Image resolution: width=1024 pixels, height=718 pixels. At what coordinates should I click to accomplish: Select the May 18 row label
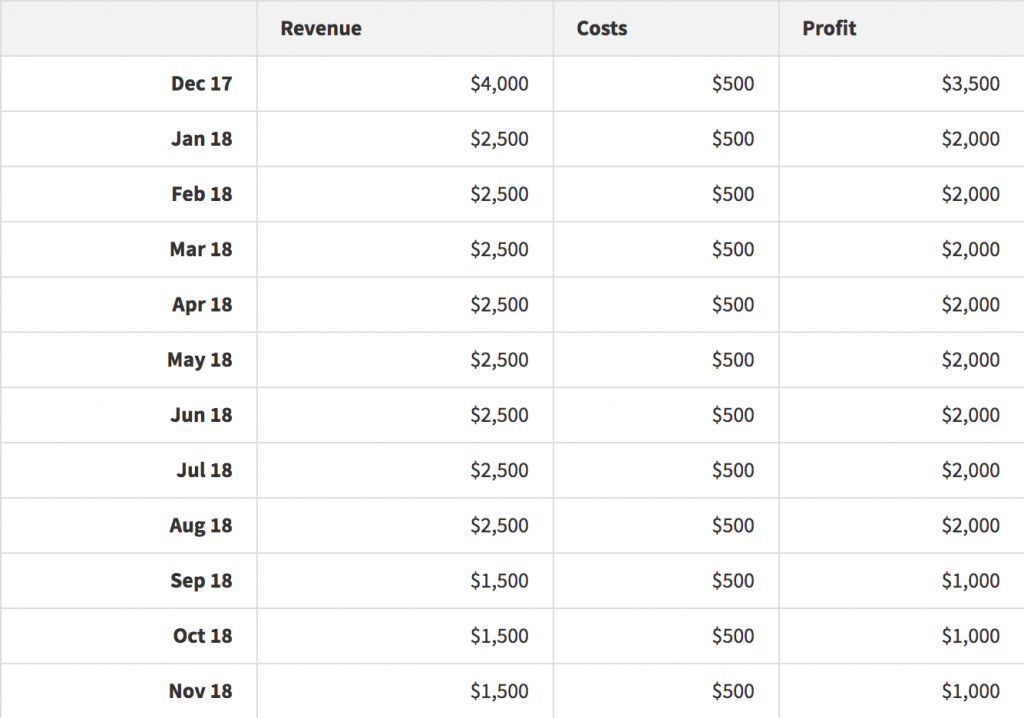pos(199,360)
